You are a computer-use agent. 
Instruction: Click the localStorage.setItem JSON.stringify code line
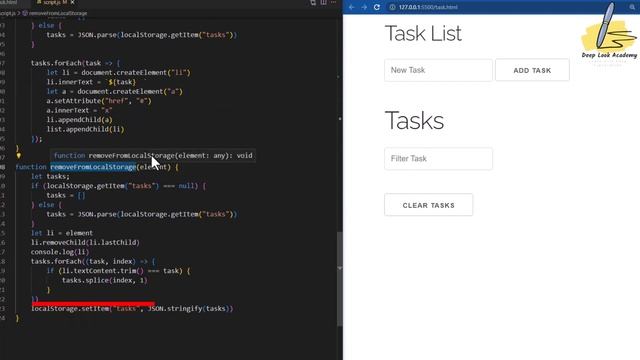132,309
